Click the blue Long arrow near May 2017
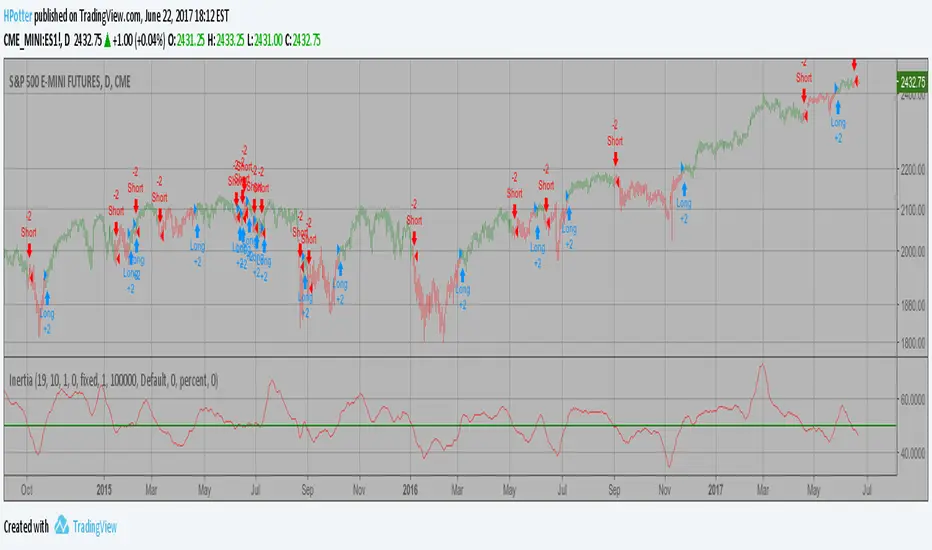This screenshot has width=932, height=550. point(838,108)
